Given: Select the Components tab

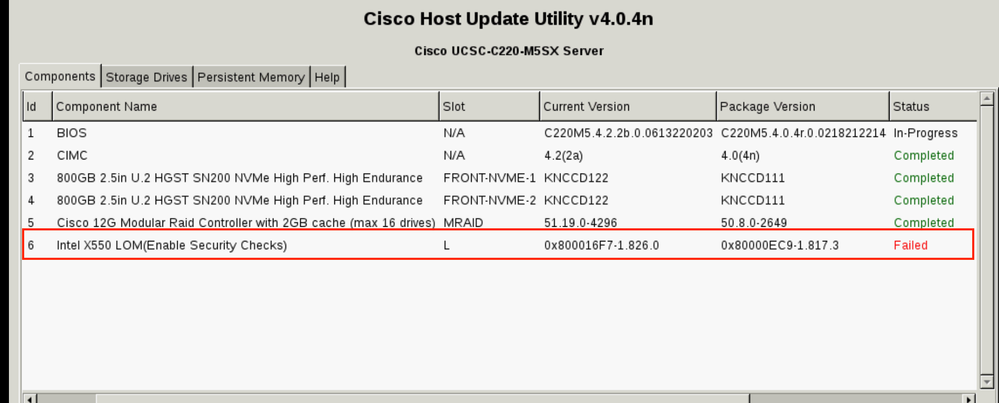Looking at the screenshot, I should click(60, 76).
